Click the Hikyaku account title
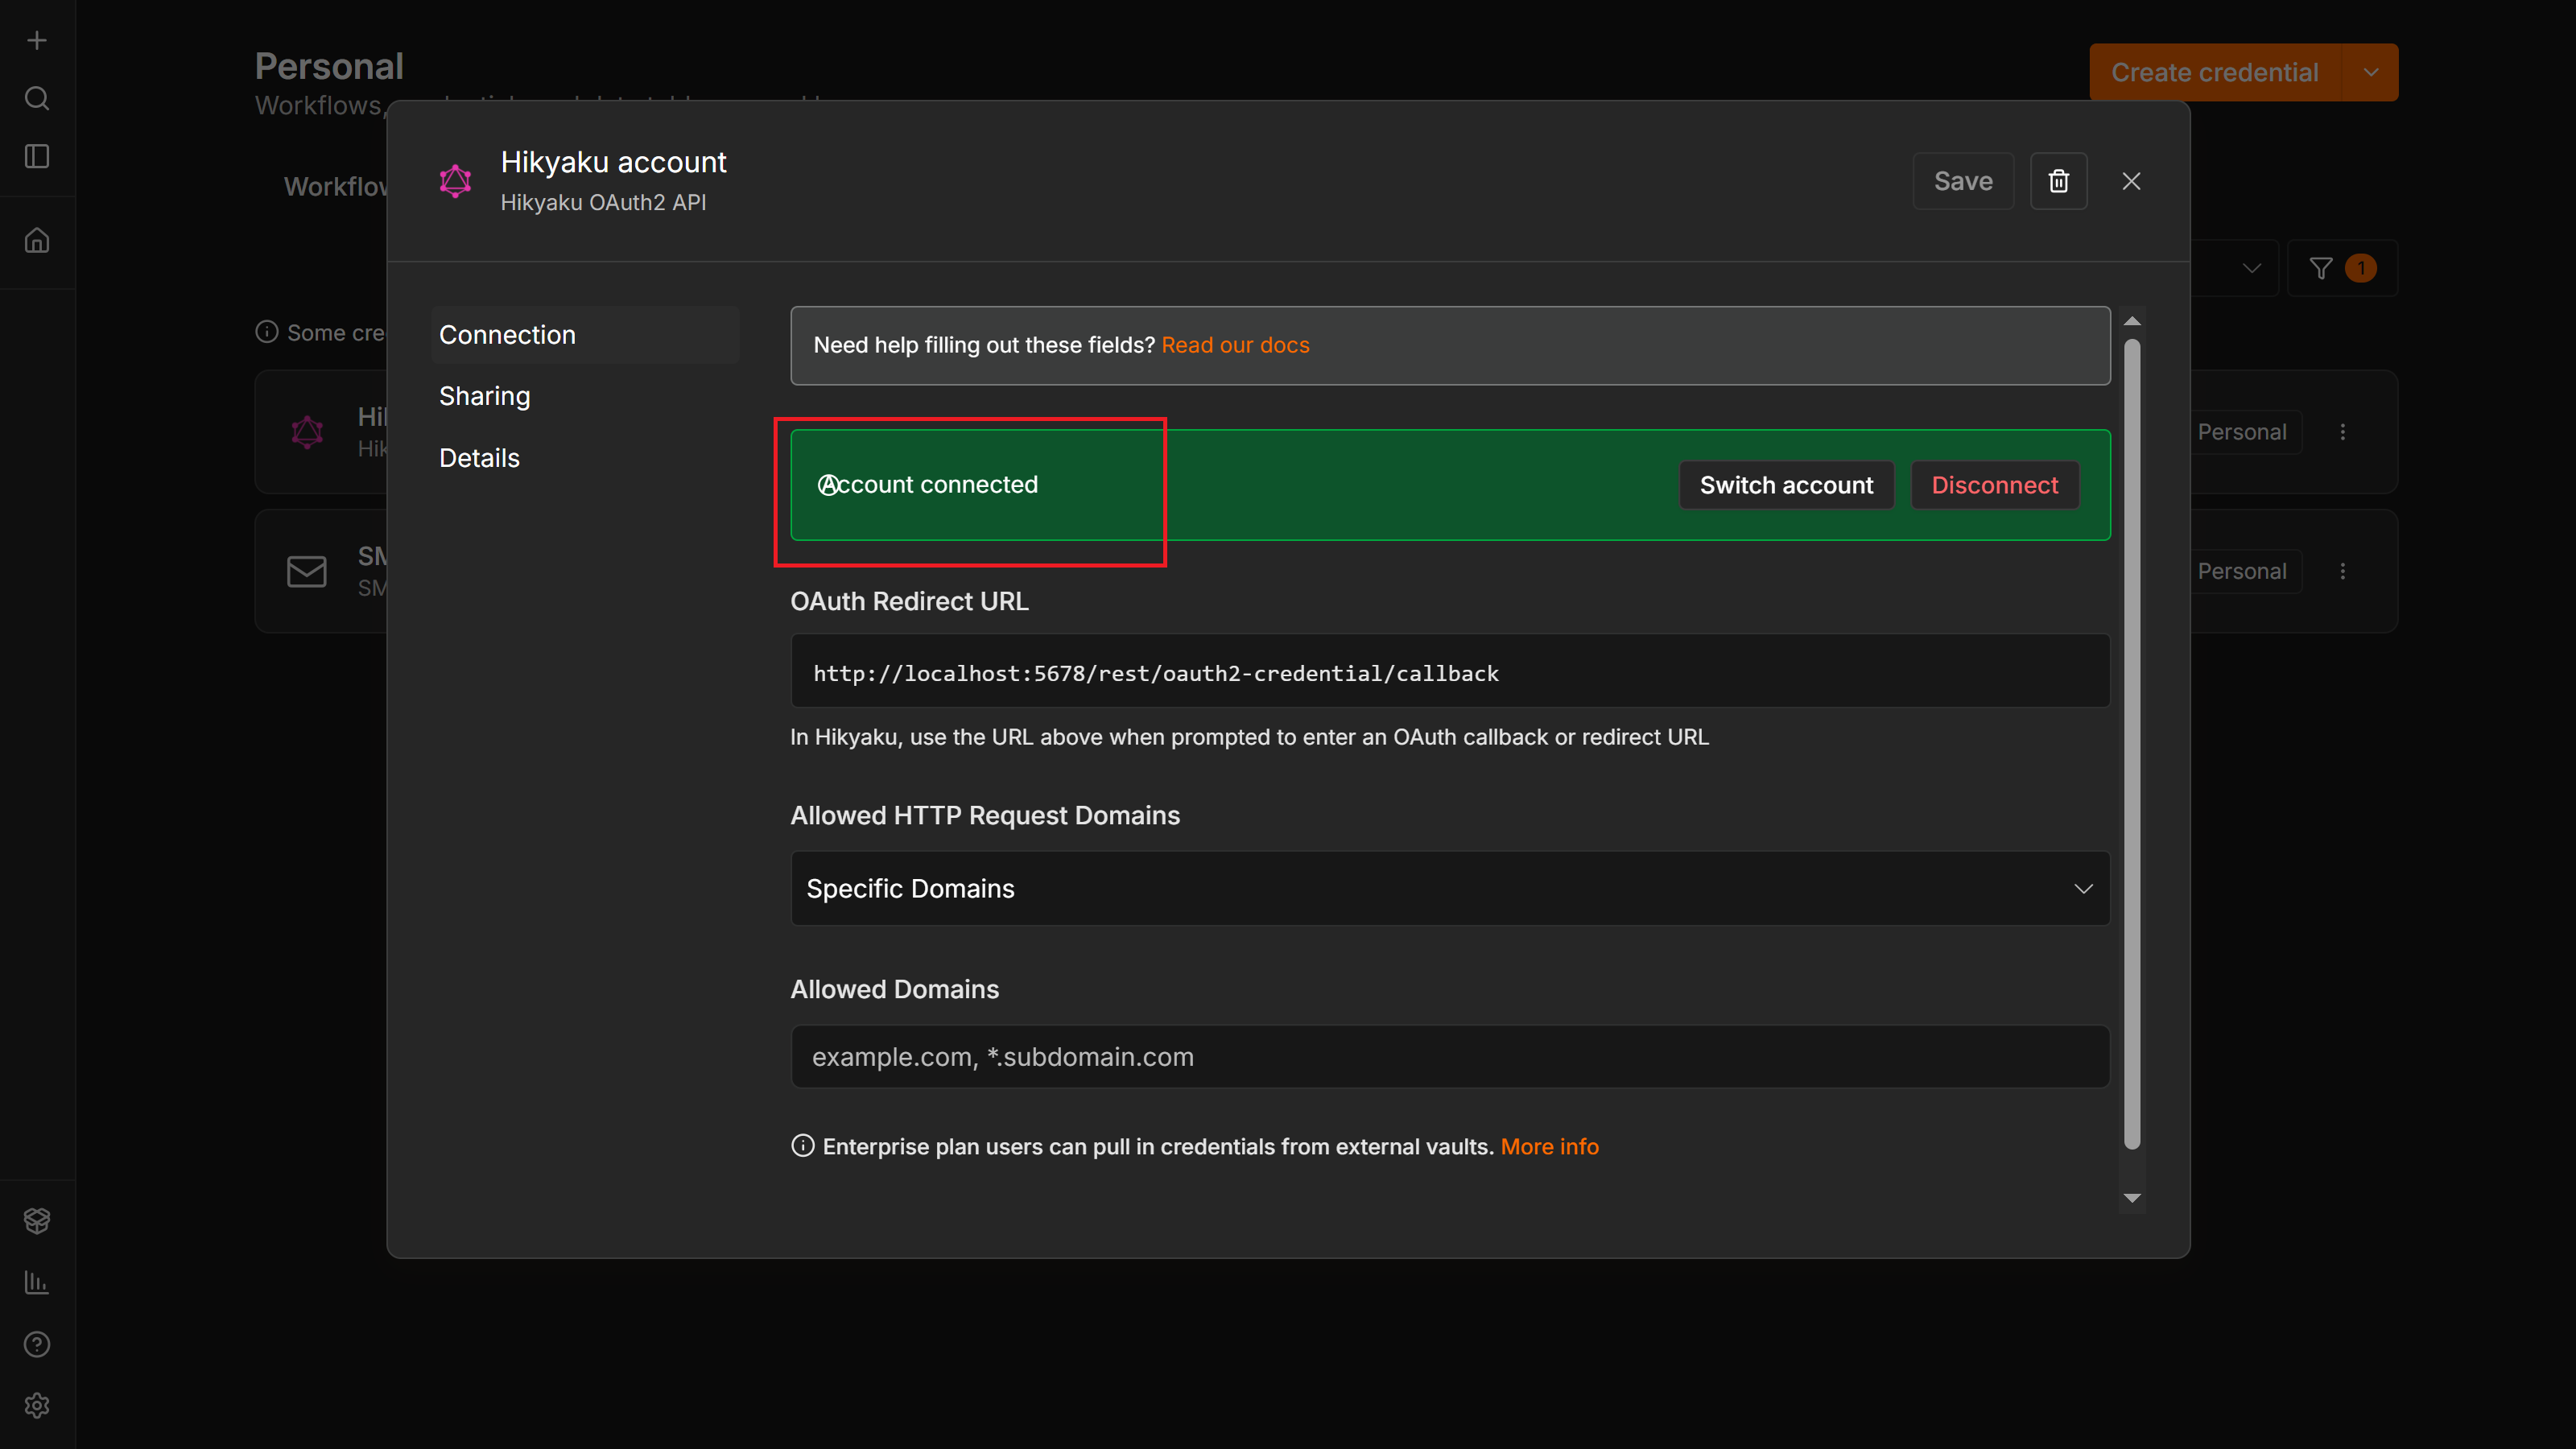Screen dimensions: 2576x1449 [x=613, y=162]
